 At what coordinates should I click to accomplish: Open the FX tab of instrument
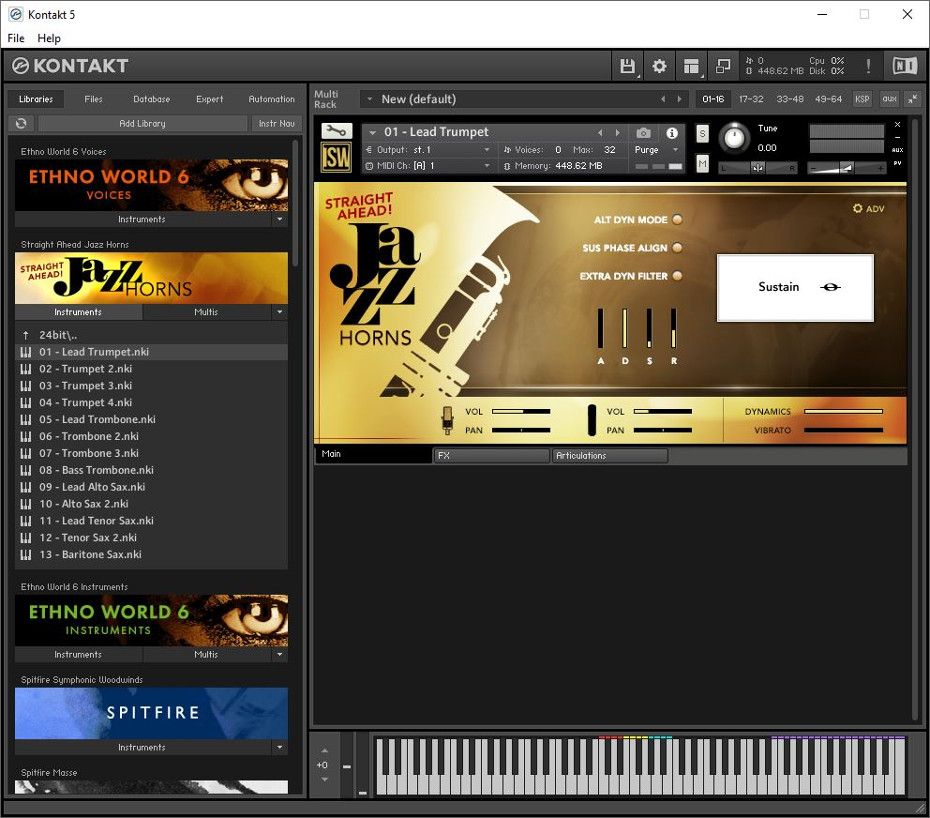pyautogui.click(x=491, y=456)
